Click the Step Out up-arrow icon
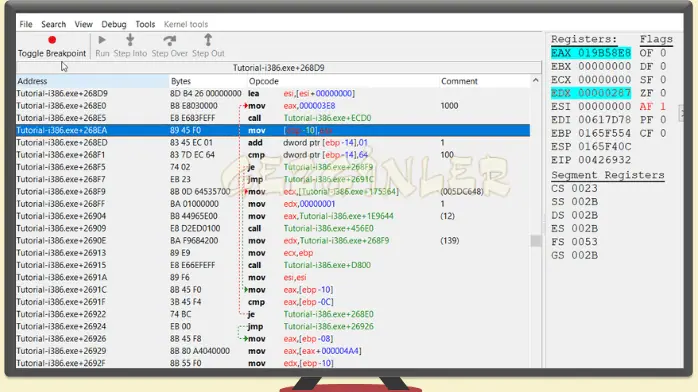698x392 pixels. point(208,40)
